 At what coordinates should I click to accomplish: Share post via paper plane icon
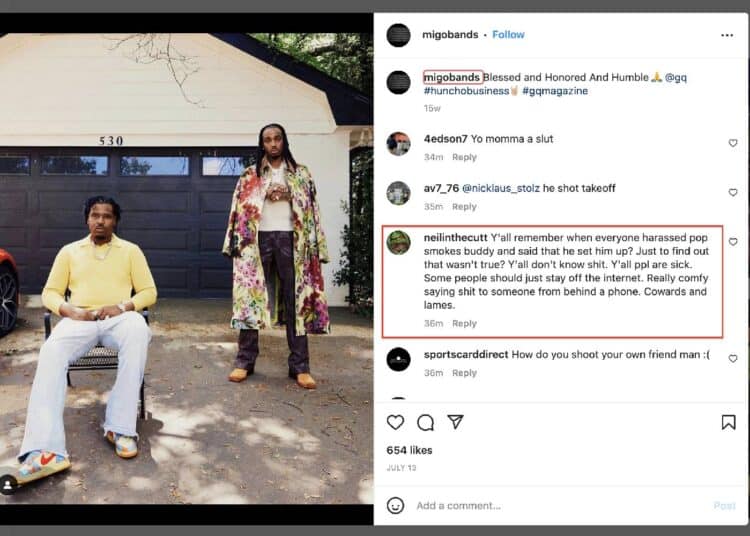(455, 422)
